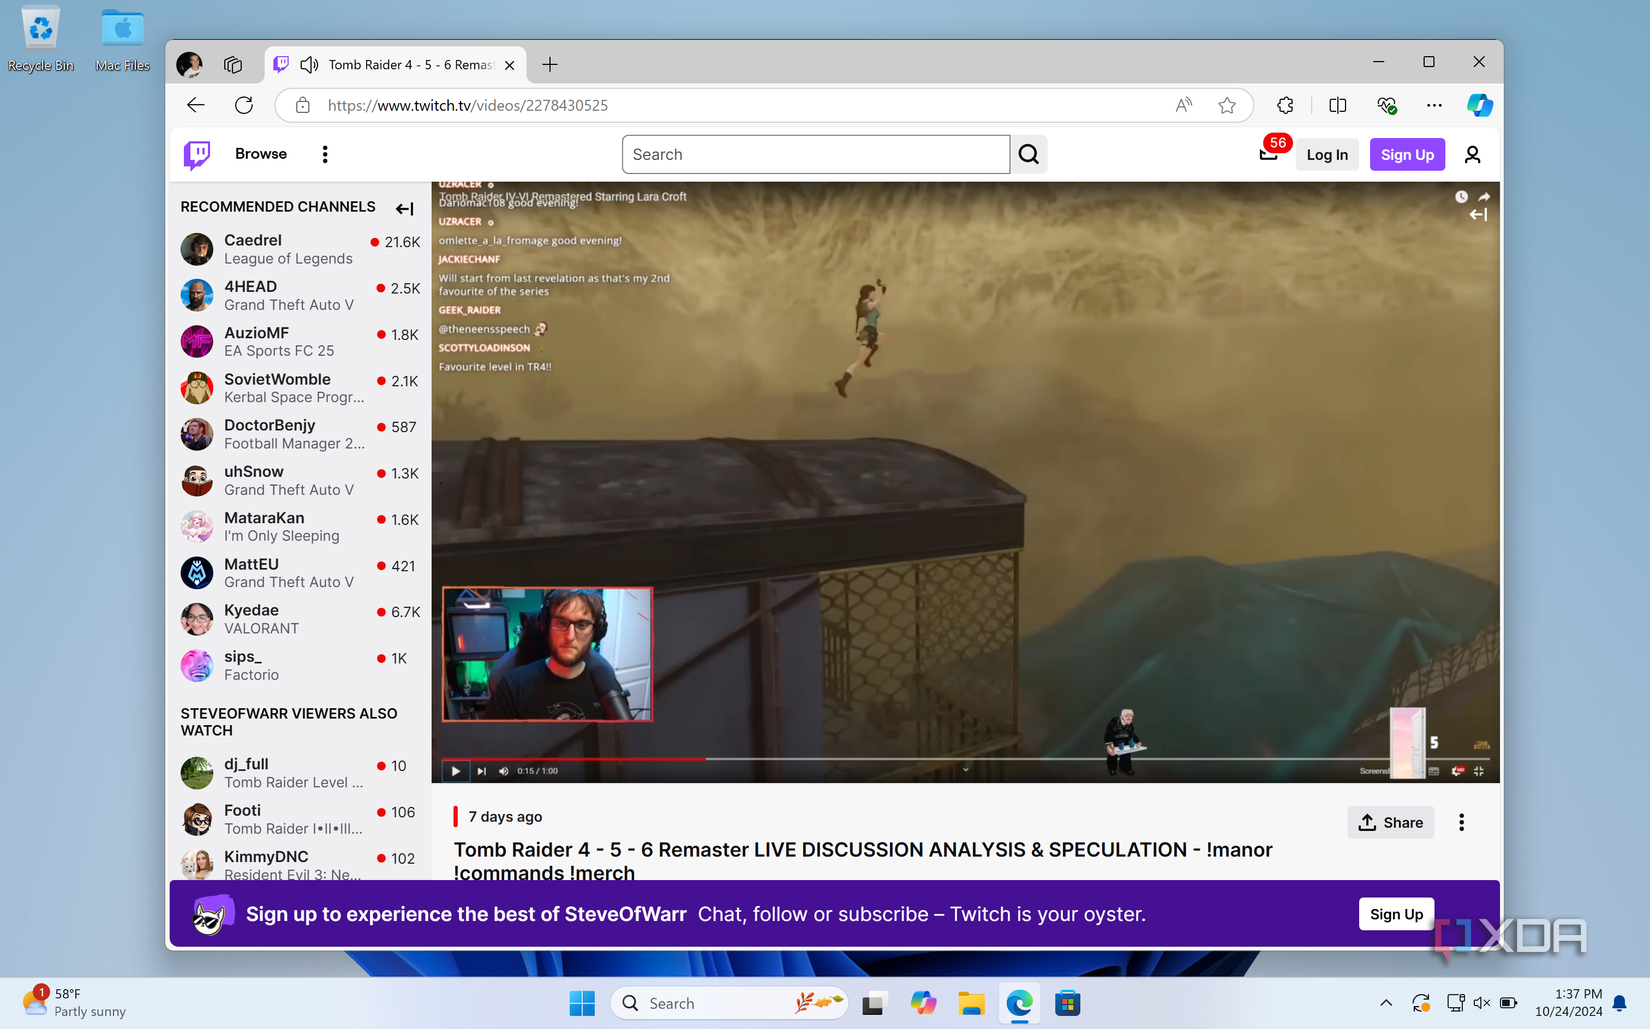This screenshot has width=1650, height=1029.
Task: Close the Tomb Raider tab
Action: 510,65
